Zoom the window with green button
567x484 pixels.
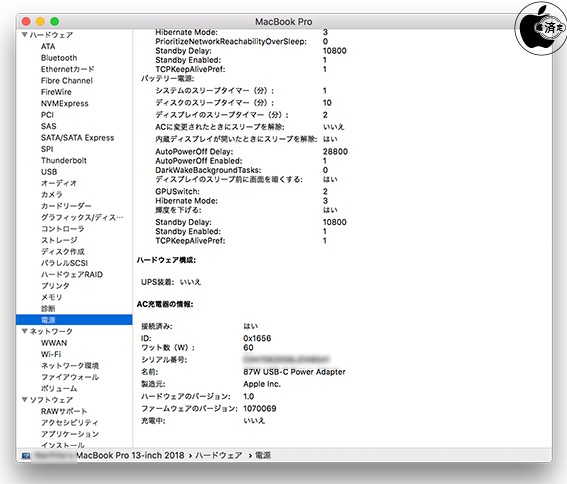[55, 22]
